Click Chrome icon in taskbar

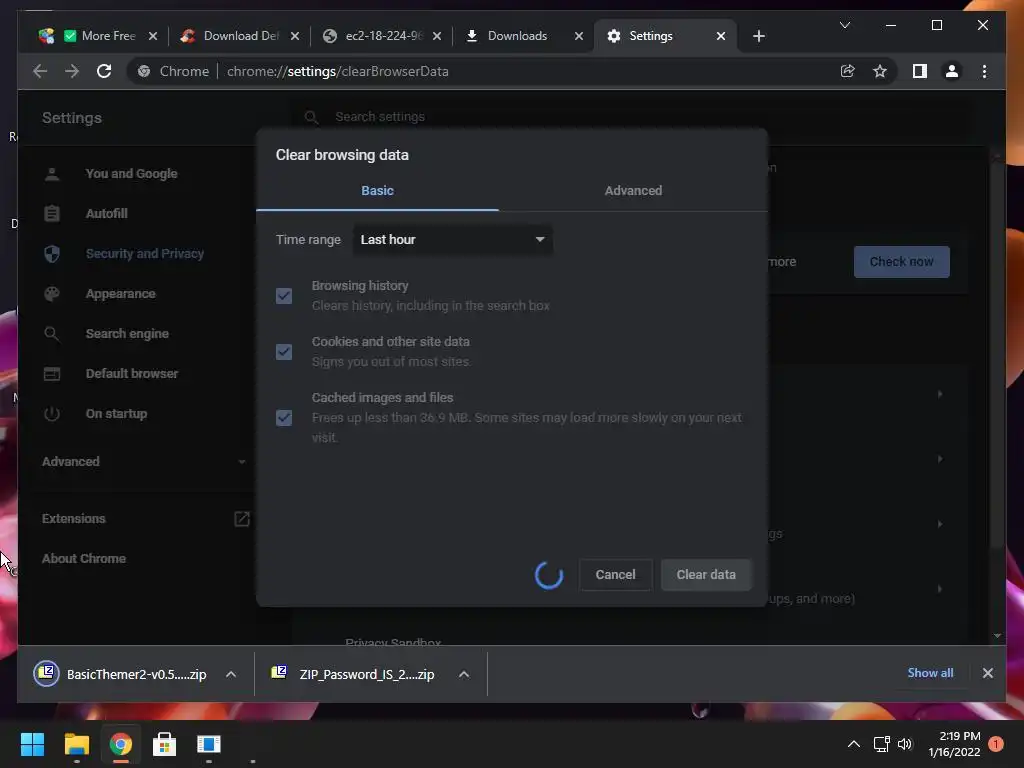[x=120, y=744]
